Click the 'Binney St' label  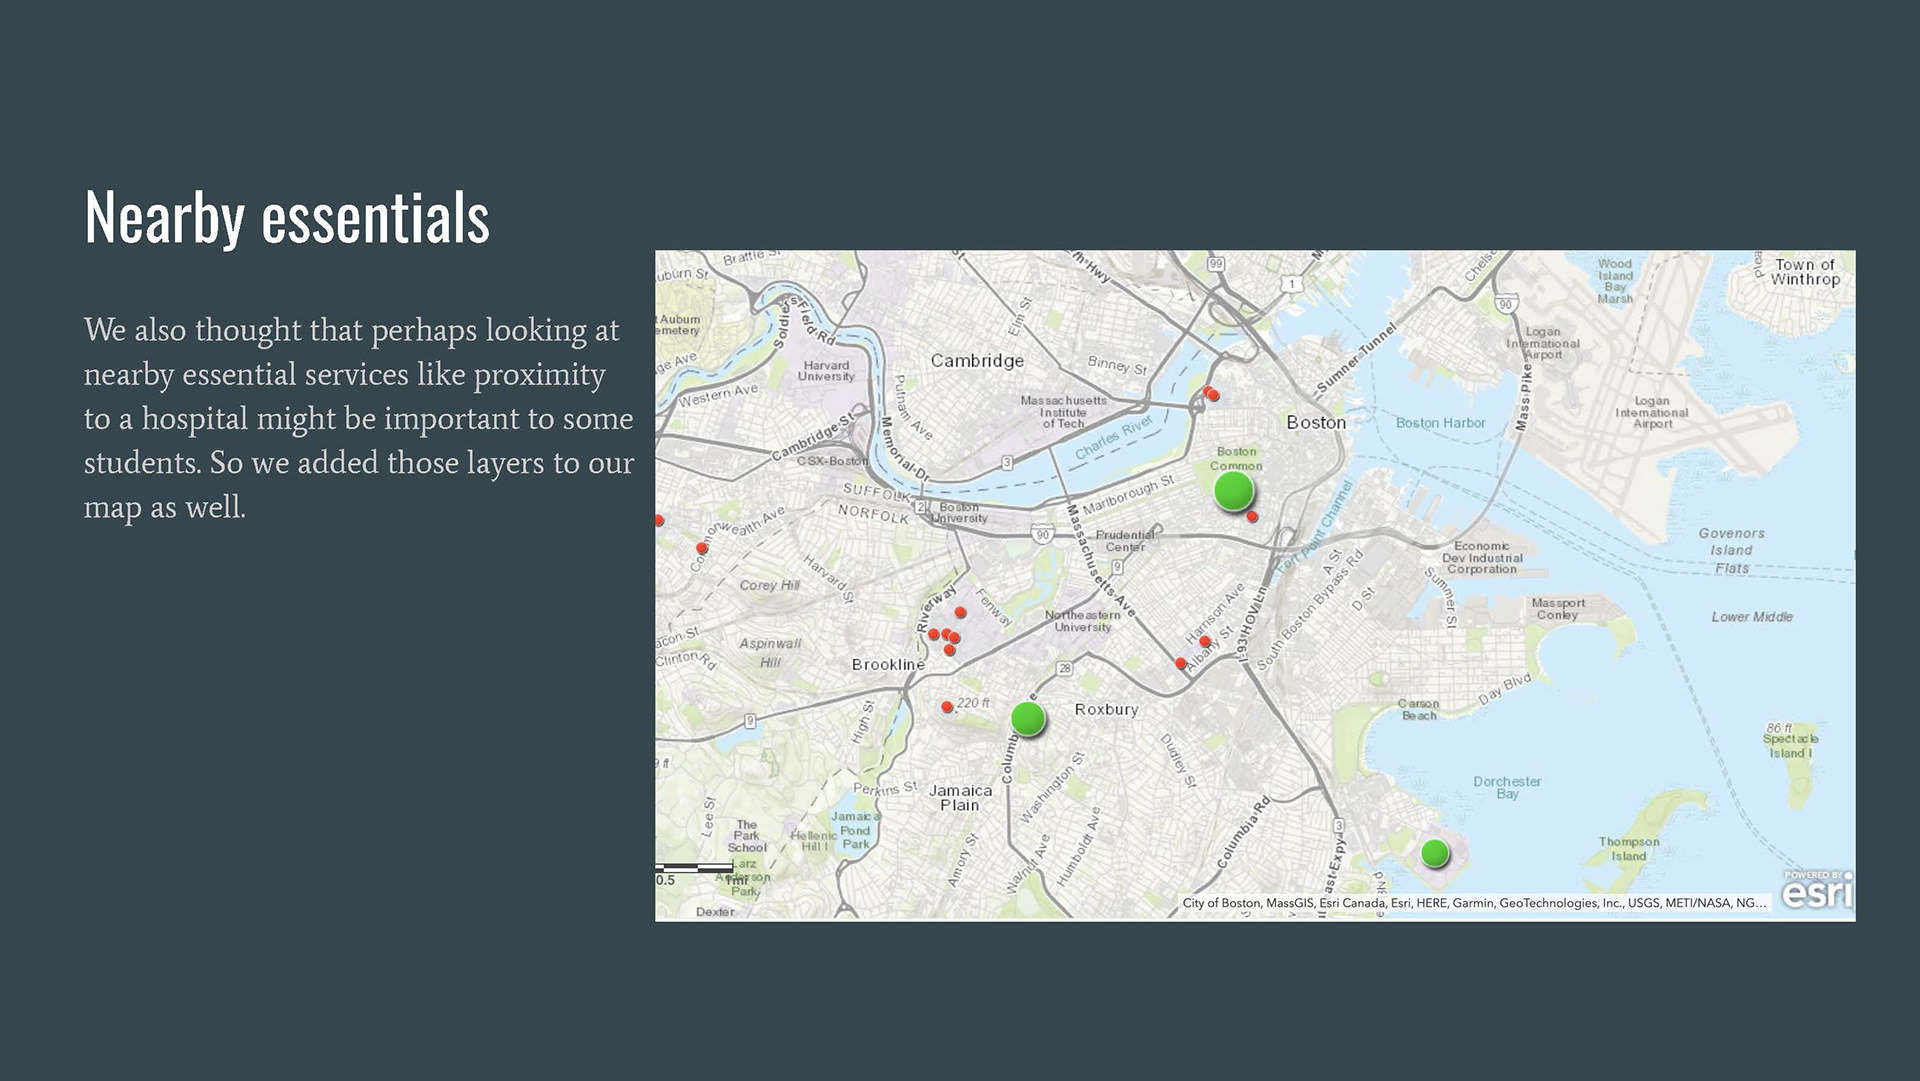(x=1117, y=366)
